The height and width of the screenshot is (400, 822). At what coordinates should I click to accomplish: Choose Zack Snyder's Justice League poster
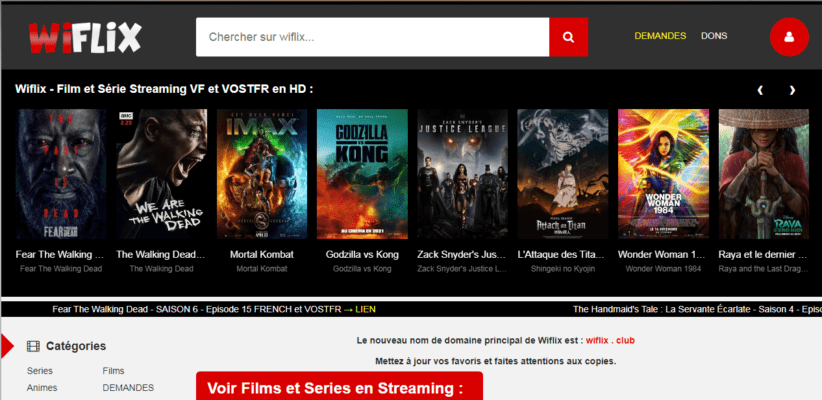[462, 173]
